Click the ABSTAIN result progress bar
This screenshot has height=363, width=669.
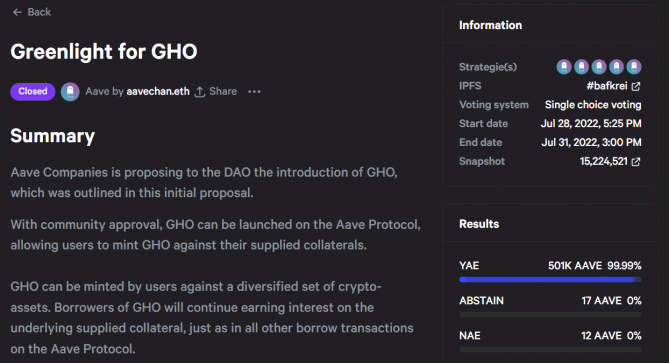click(x=550, y=315)
